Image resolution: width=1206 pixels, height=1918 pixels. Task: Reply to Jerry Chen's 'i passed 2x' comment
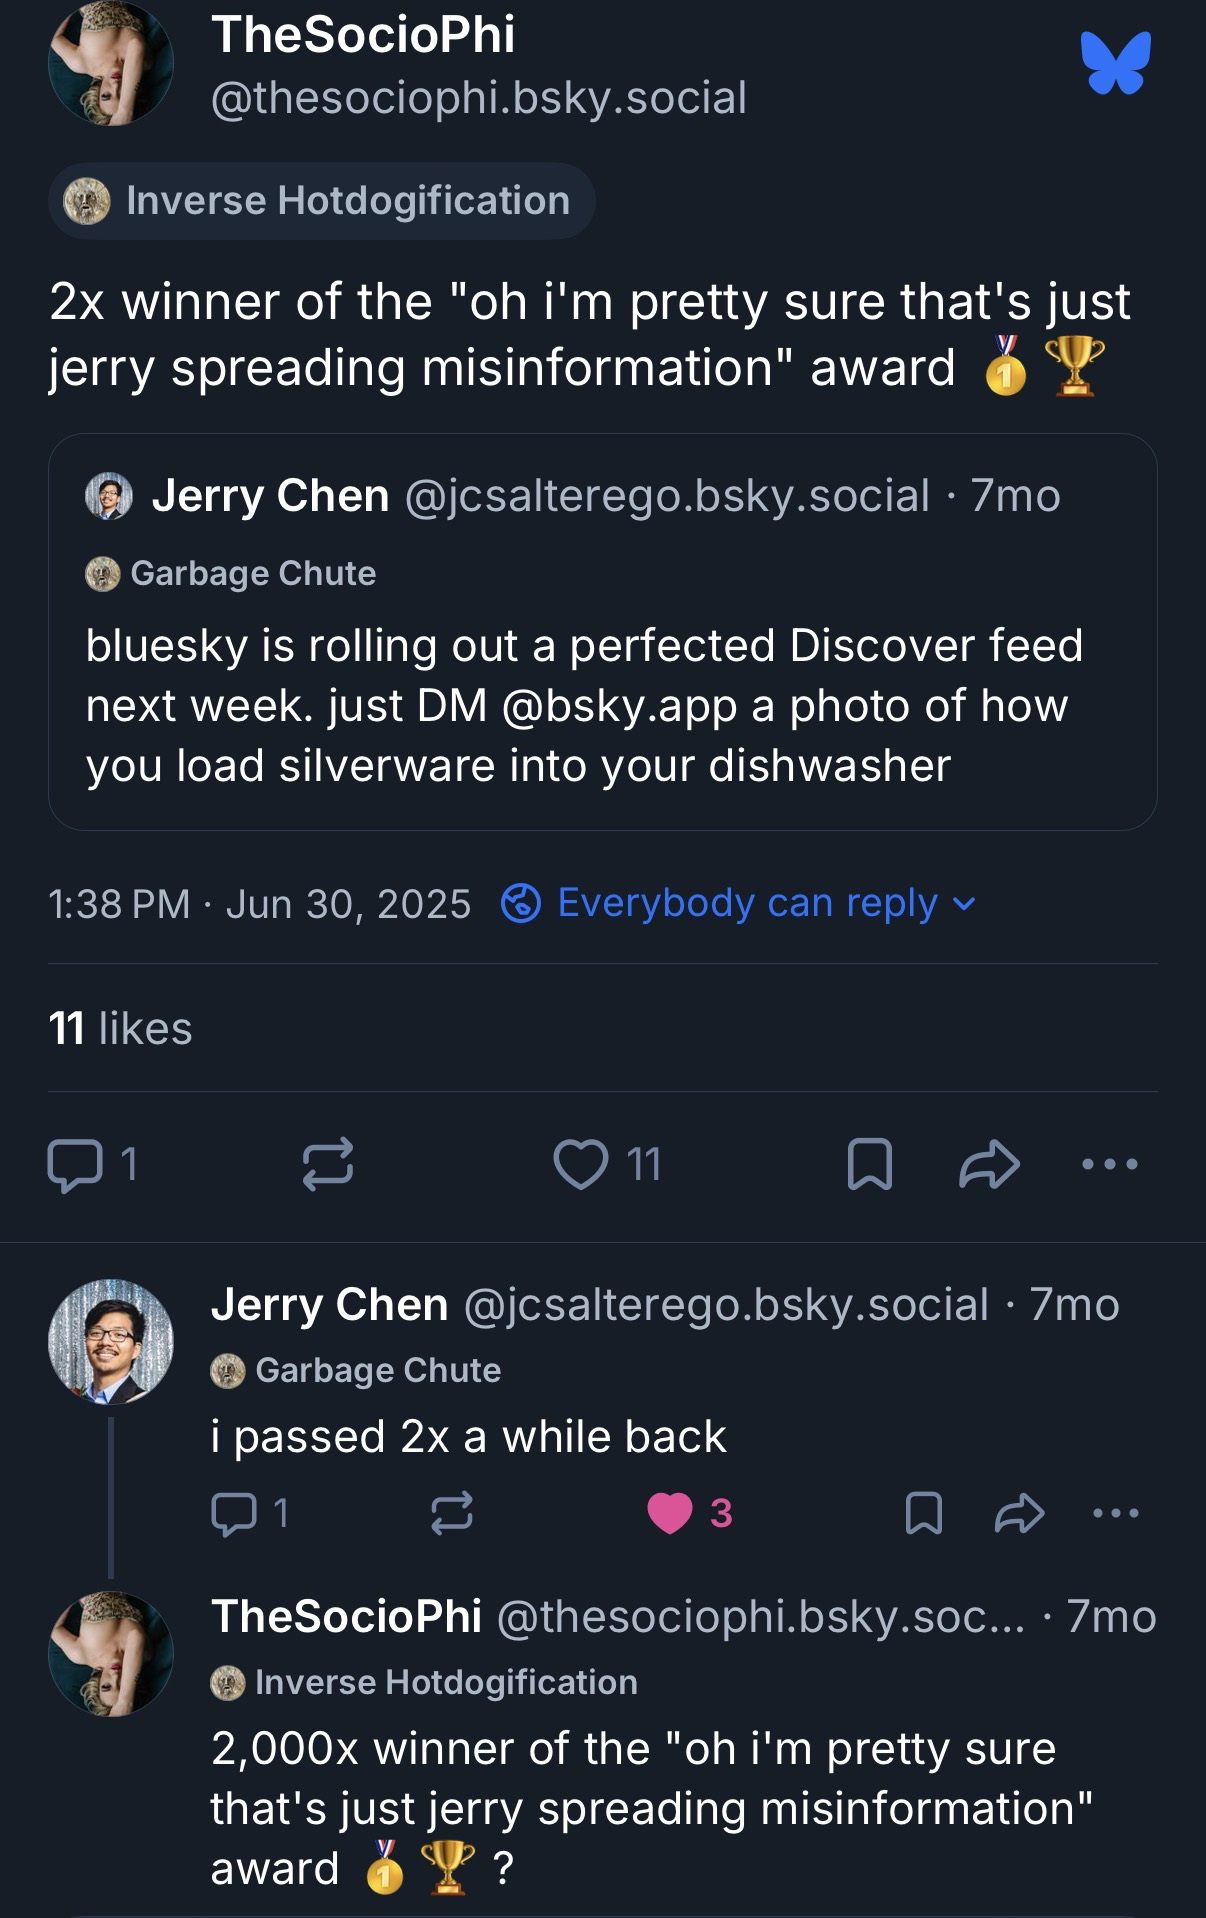tap(233, 1514)
